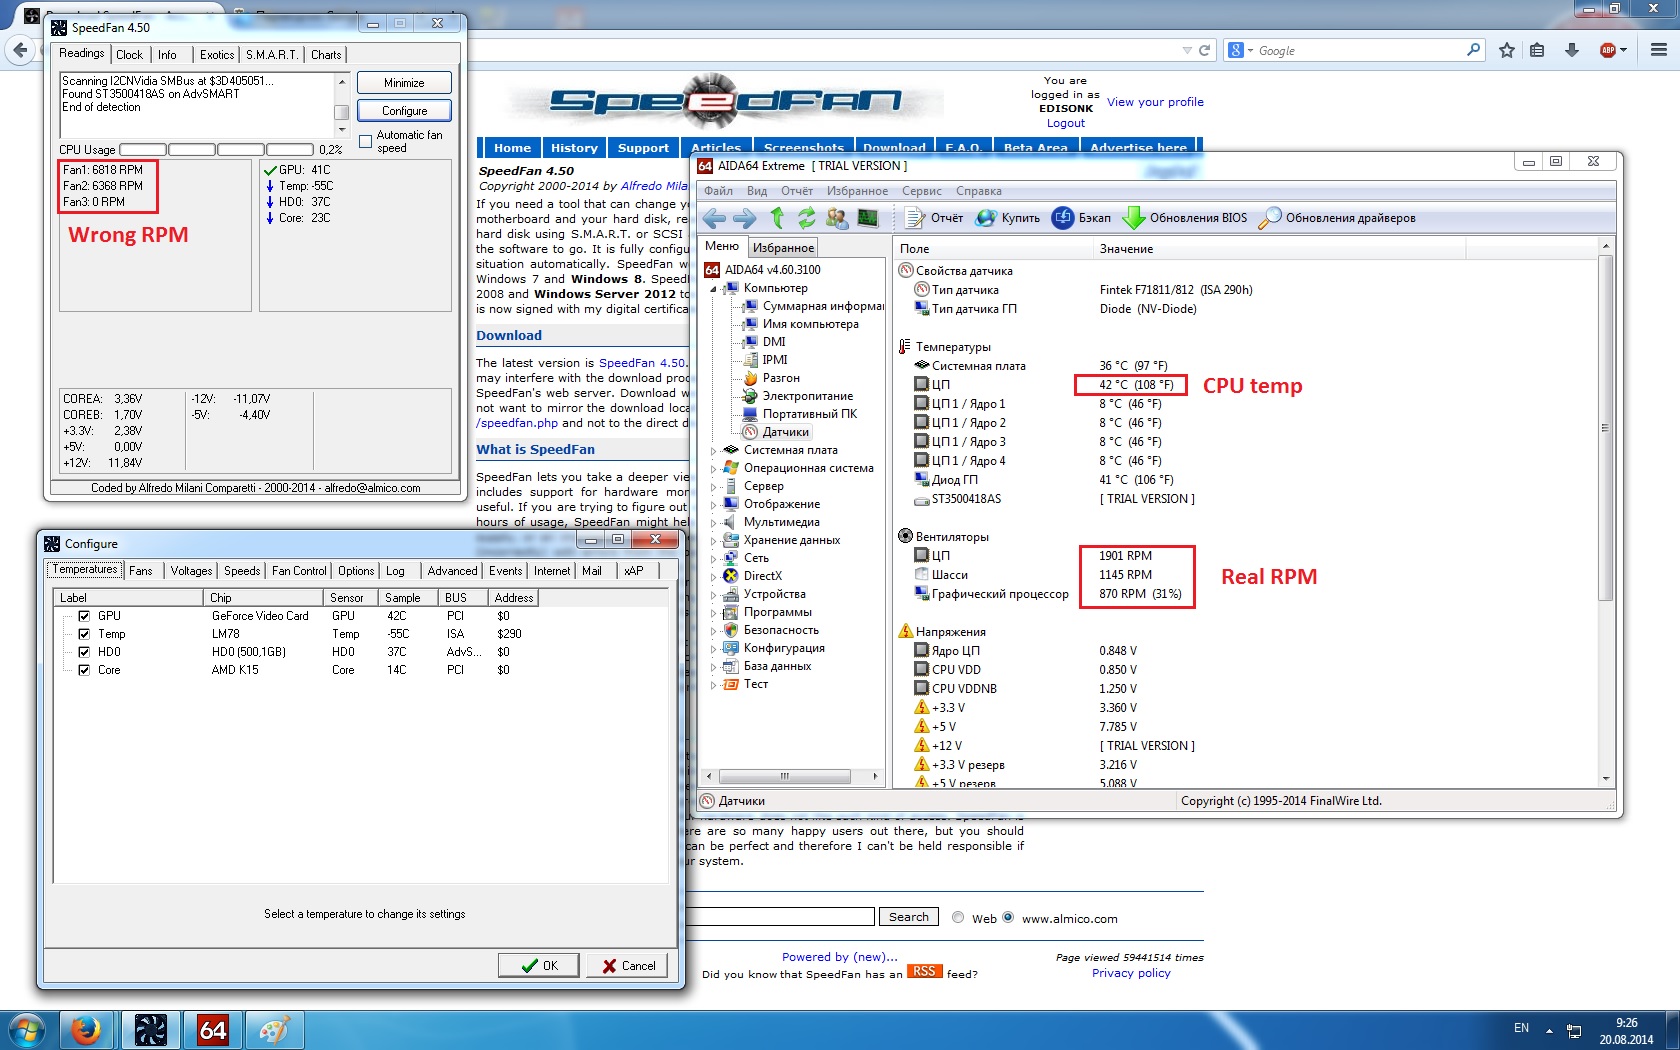Click Обновления BIOS toolbar button

coord(1185,218)
